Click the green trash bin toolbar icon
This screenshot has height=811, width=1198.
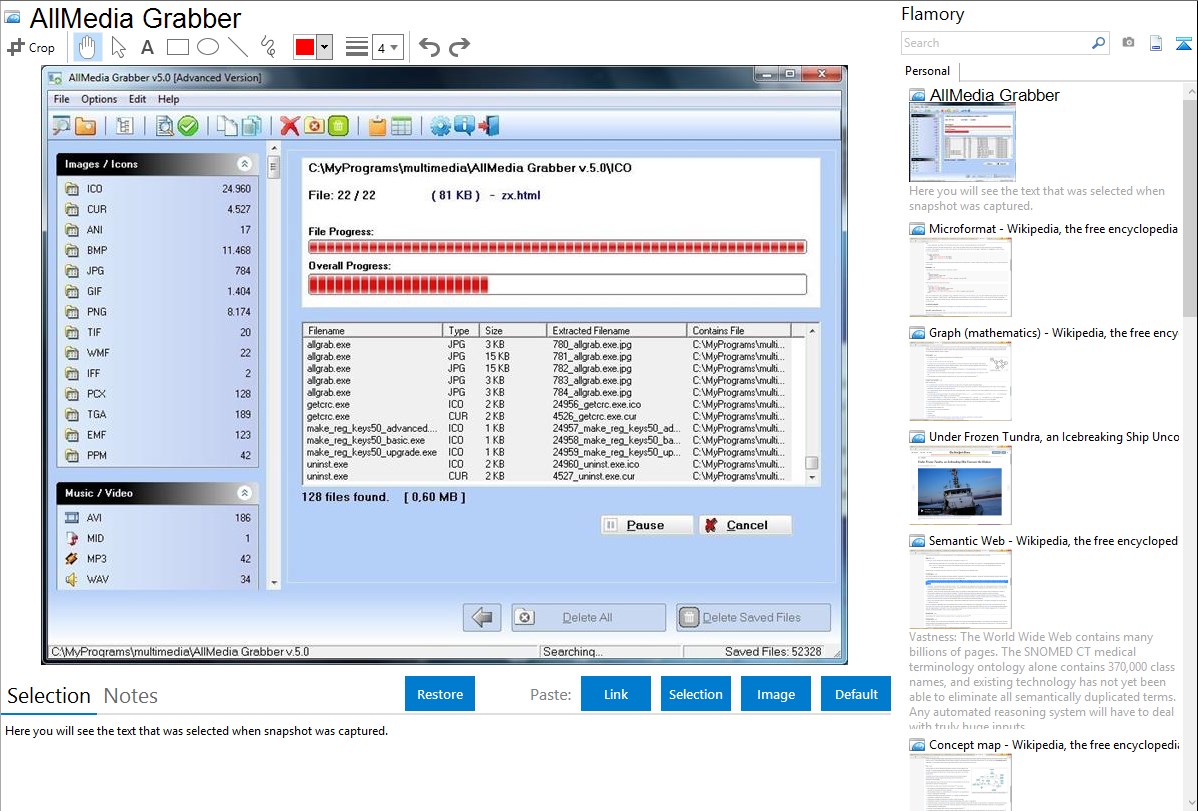pyautogui.click(x=338, y=126)
